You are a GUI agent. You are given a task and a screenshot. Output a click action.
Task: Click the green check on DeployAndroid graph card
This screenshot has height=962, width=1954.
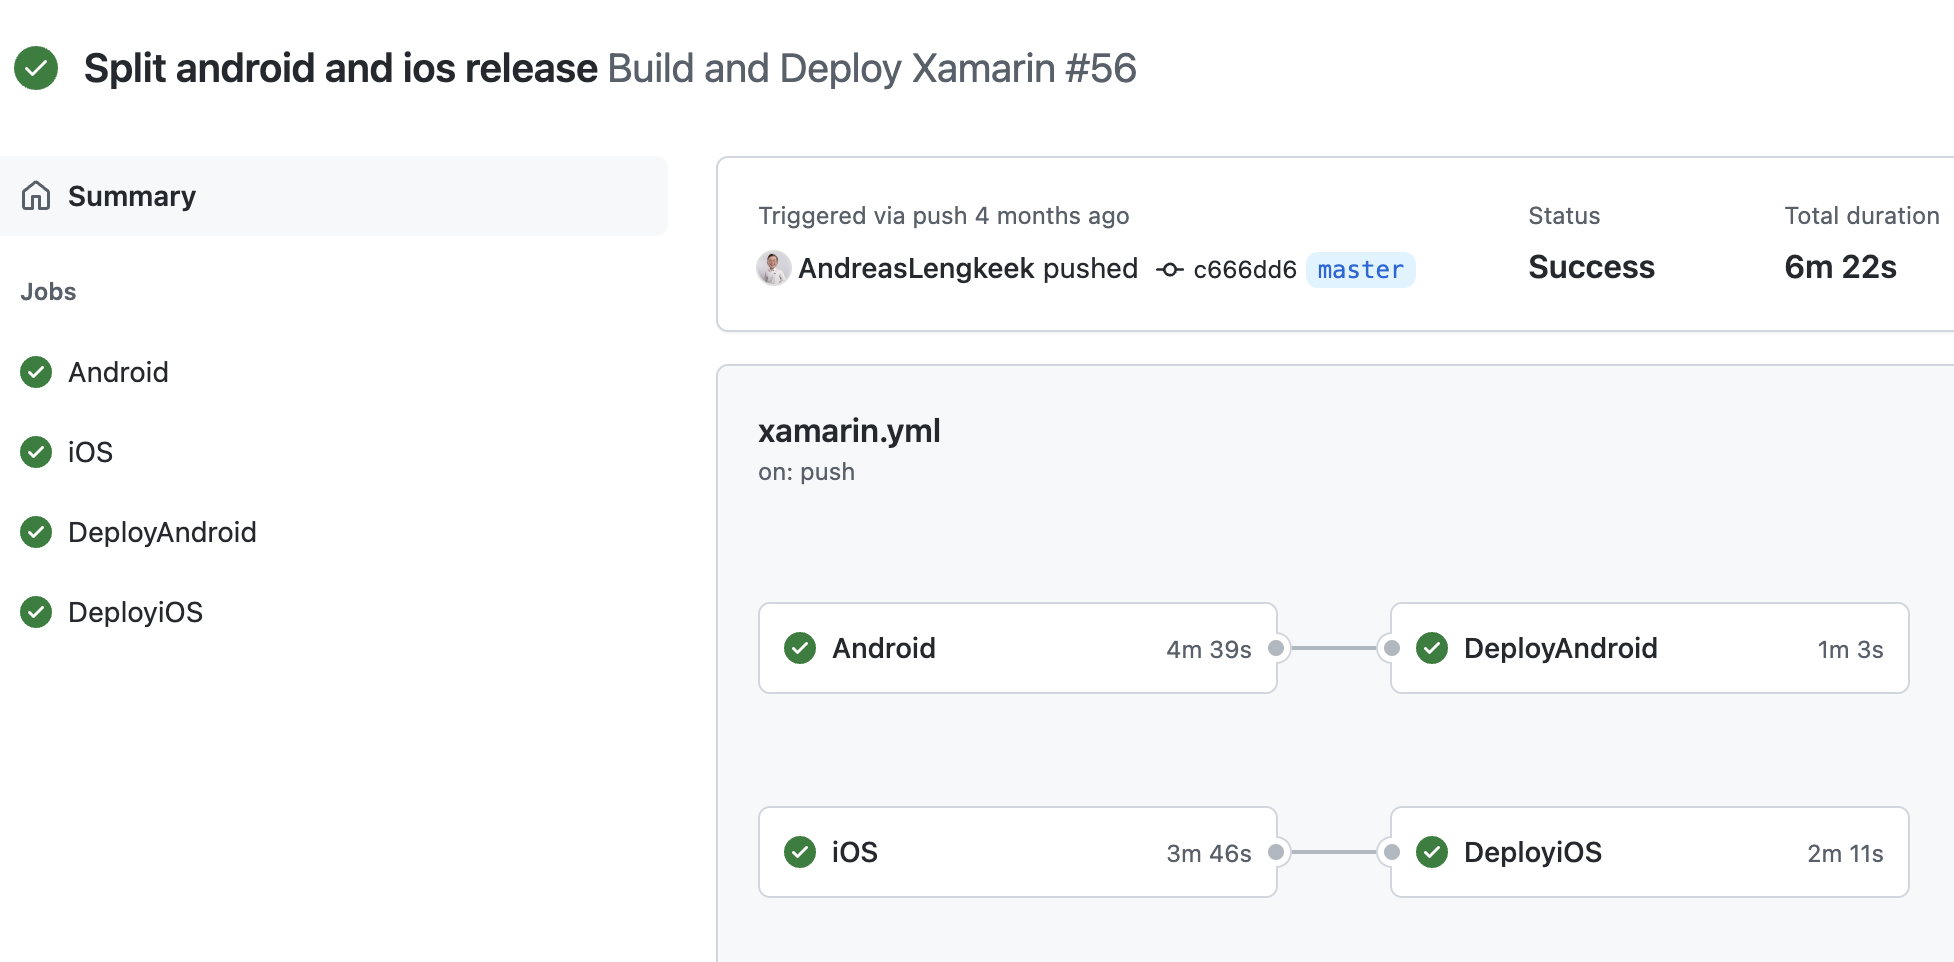tap(1432, 648)
